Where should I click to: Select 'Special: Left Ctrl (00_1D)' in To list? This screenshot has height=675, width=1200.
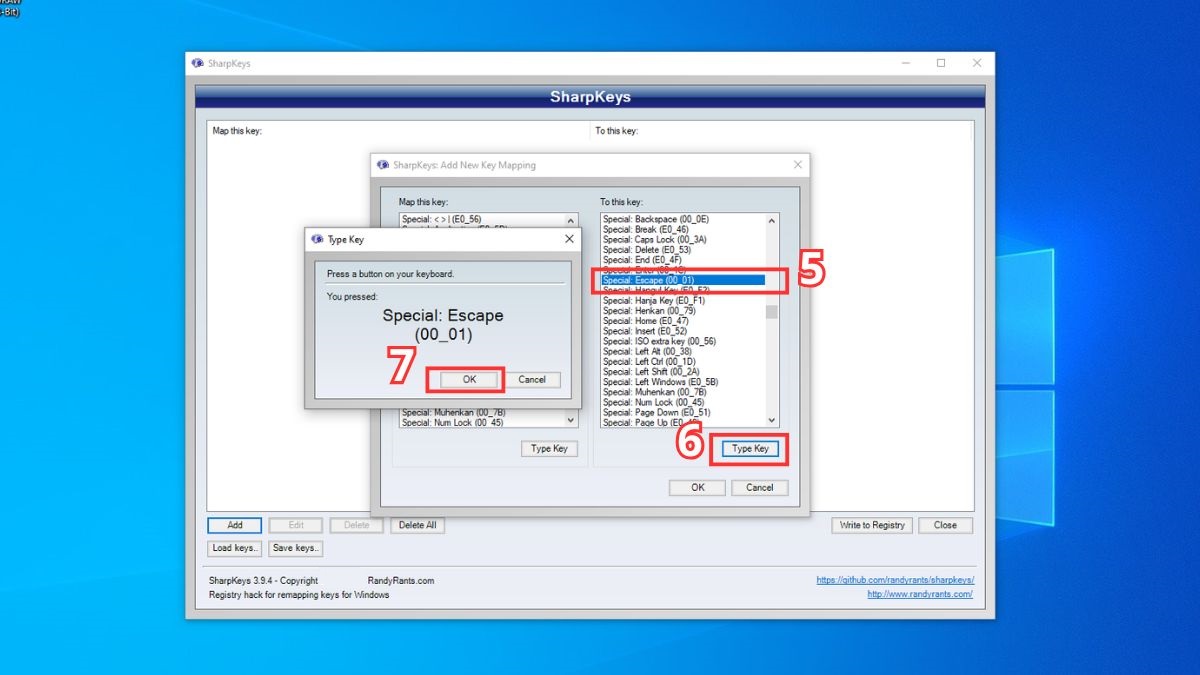click(683, 361)
